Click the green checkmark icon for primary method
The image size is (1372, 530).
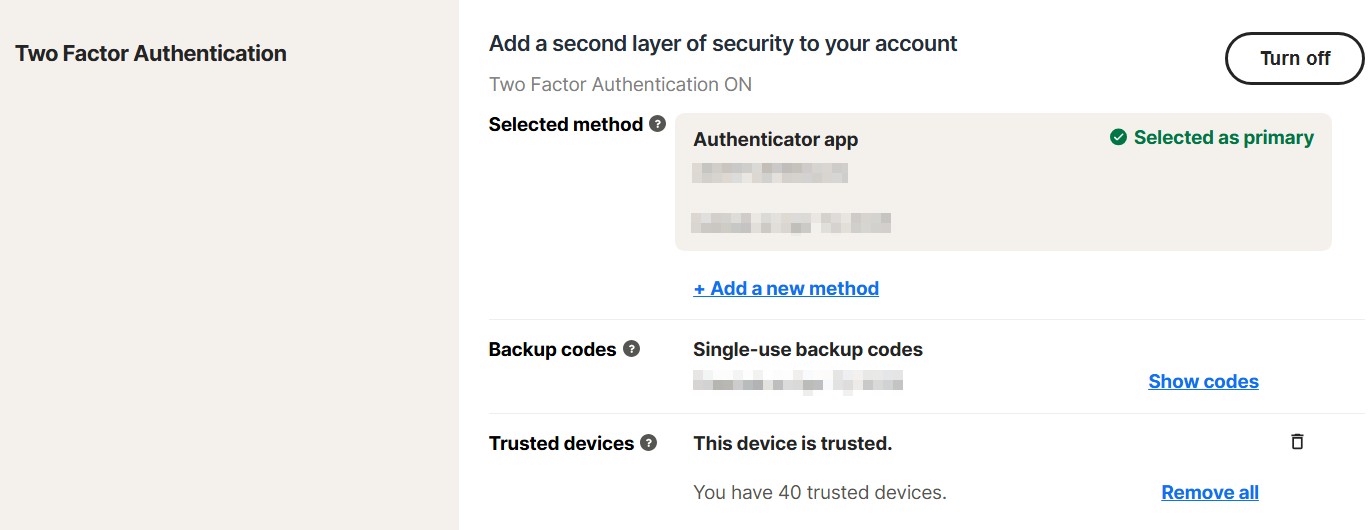1119,137
